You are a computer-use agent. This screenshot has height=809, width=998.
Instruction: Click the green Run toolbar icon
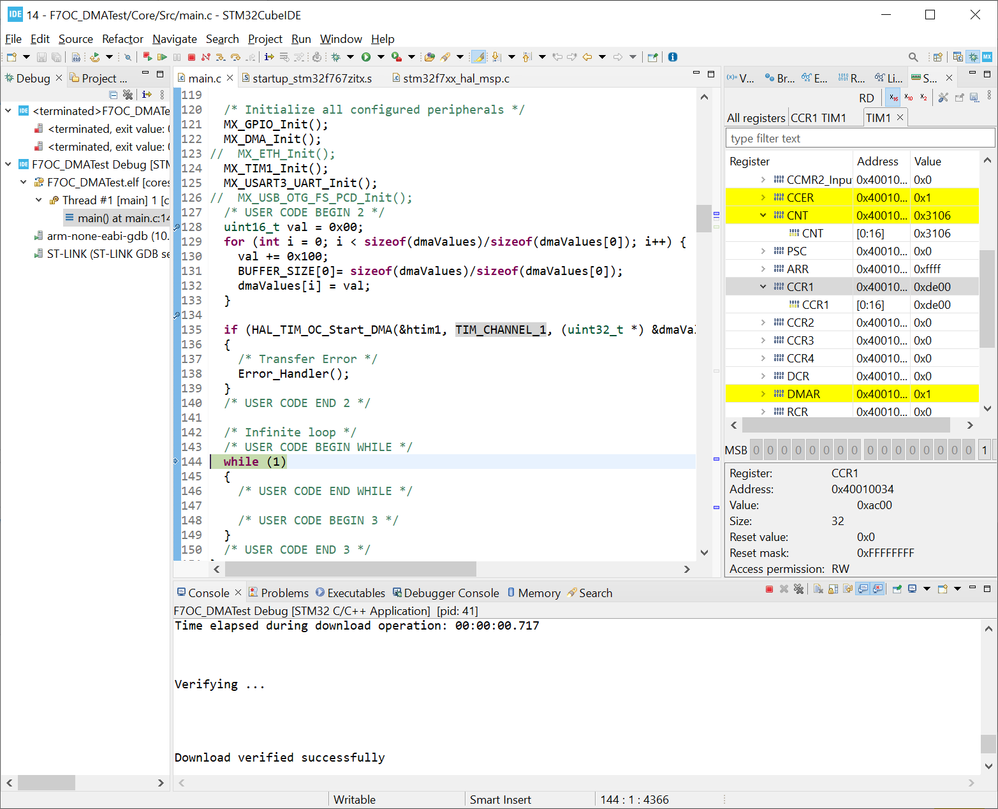pyautogui.click(x=366, y=57)
